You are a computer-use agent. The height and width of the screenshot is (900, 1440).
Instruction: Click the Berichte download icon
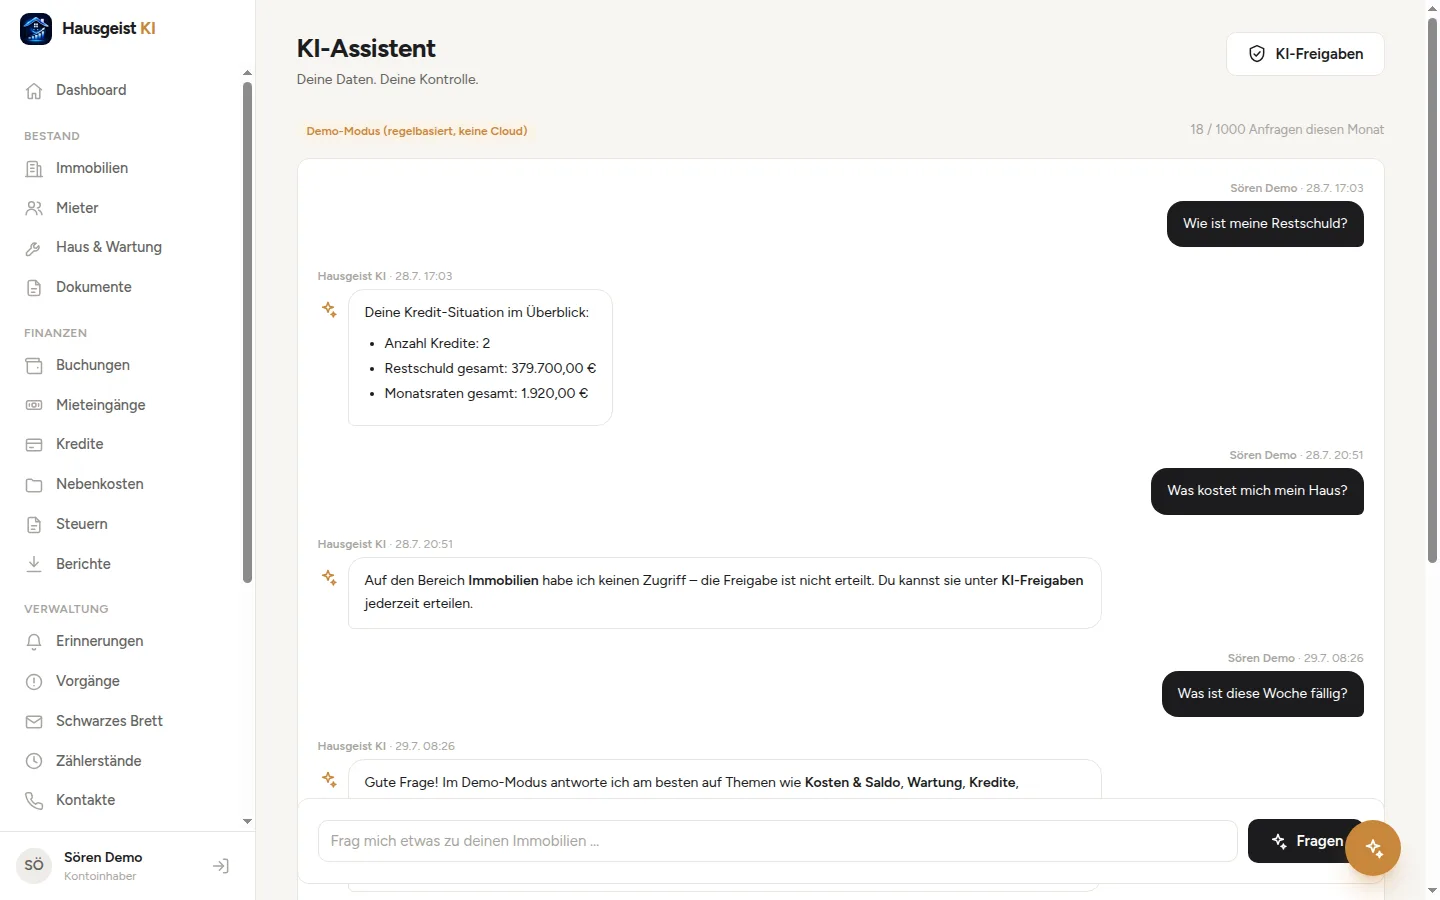coord(34,564)
